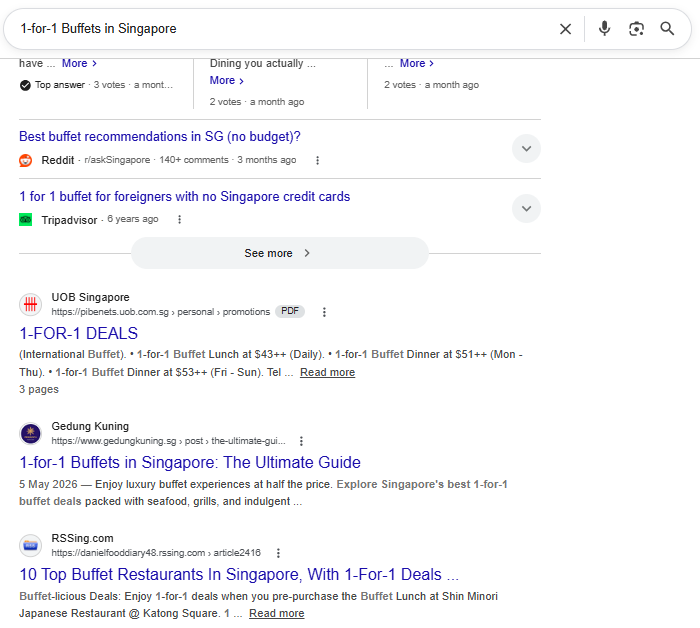The width and height of the screenshot is (700, 628).
Task: Open options menu for RSSing.com result
Action: tap(278, 553)
